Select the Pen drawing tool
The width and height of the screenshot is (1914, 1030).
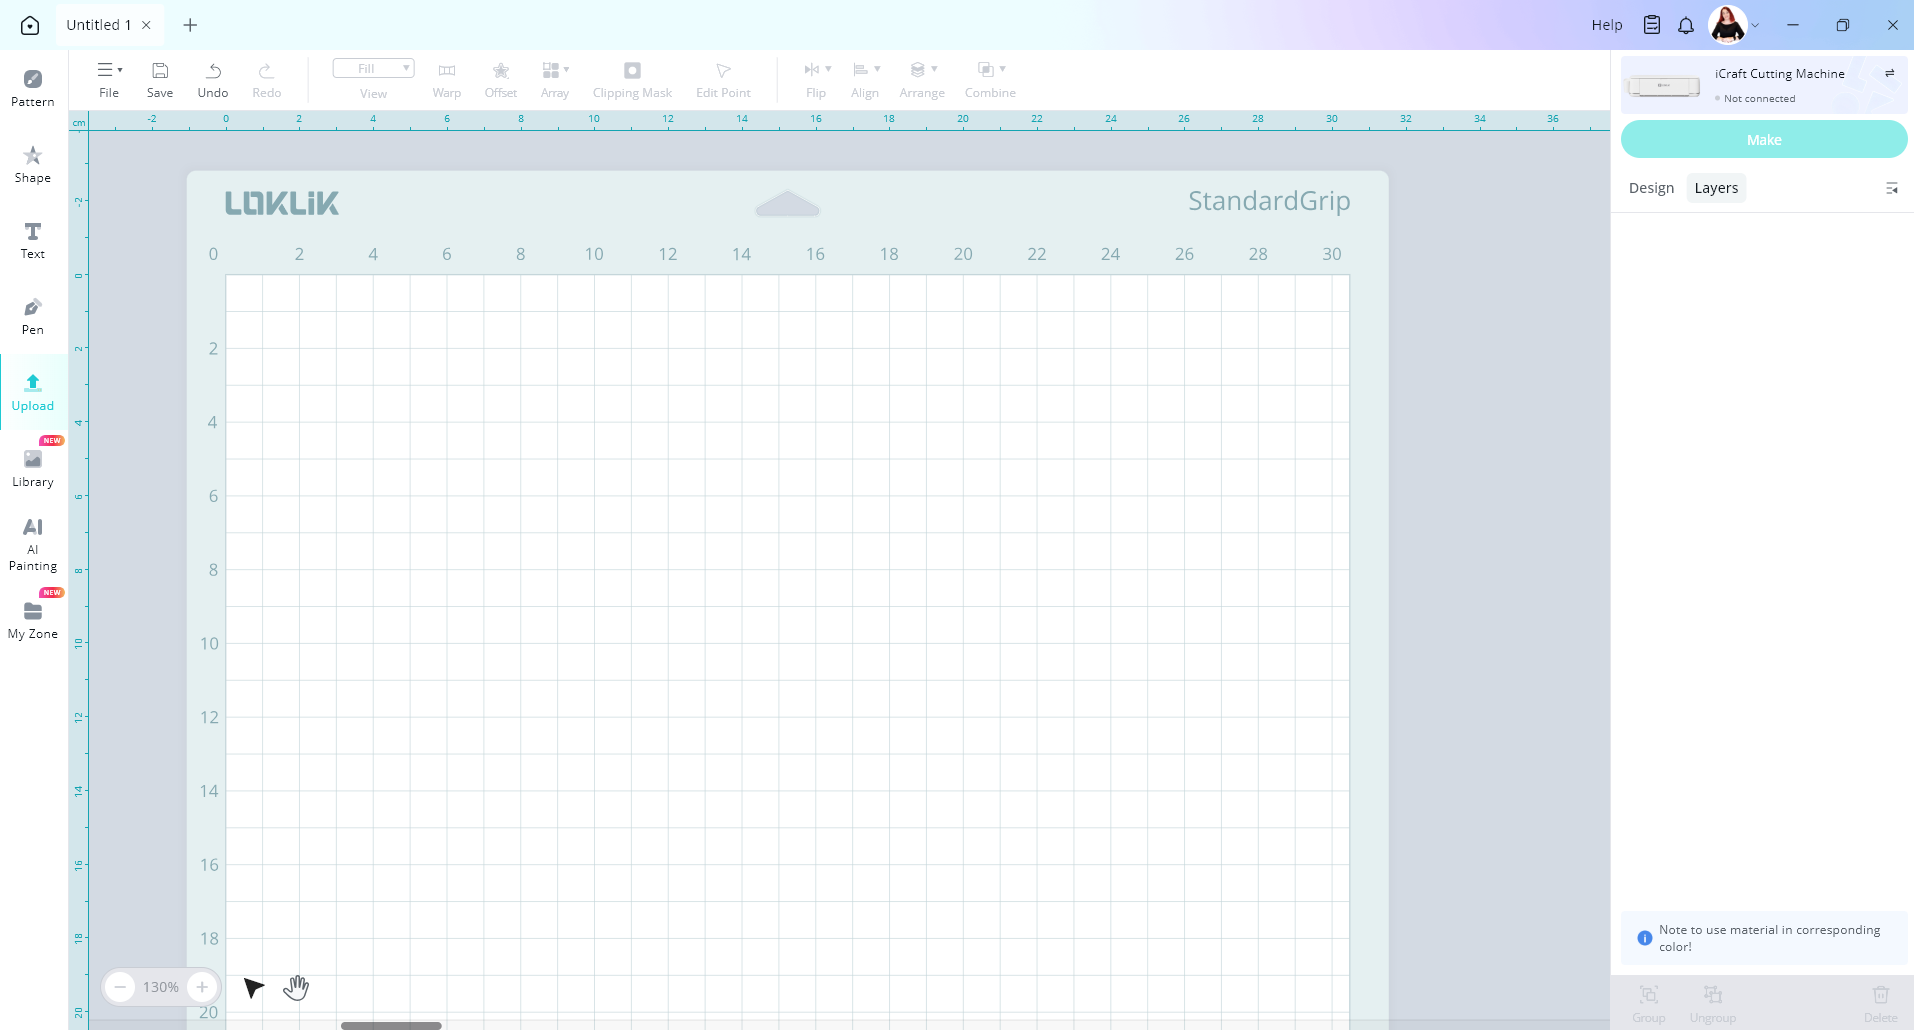click(x=33, y=316)
